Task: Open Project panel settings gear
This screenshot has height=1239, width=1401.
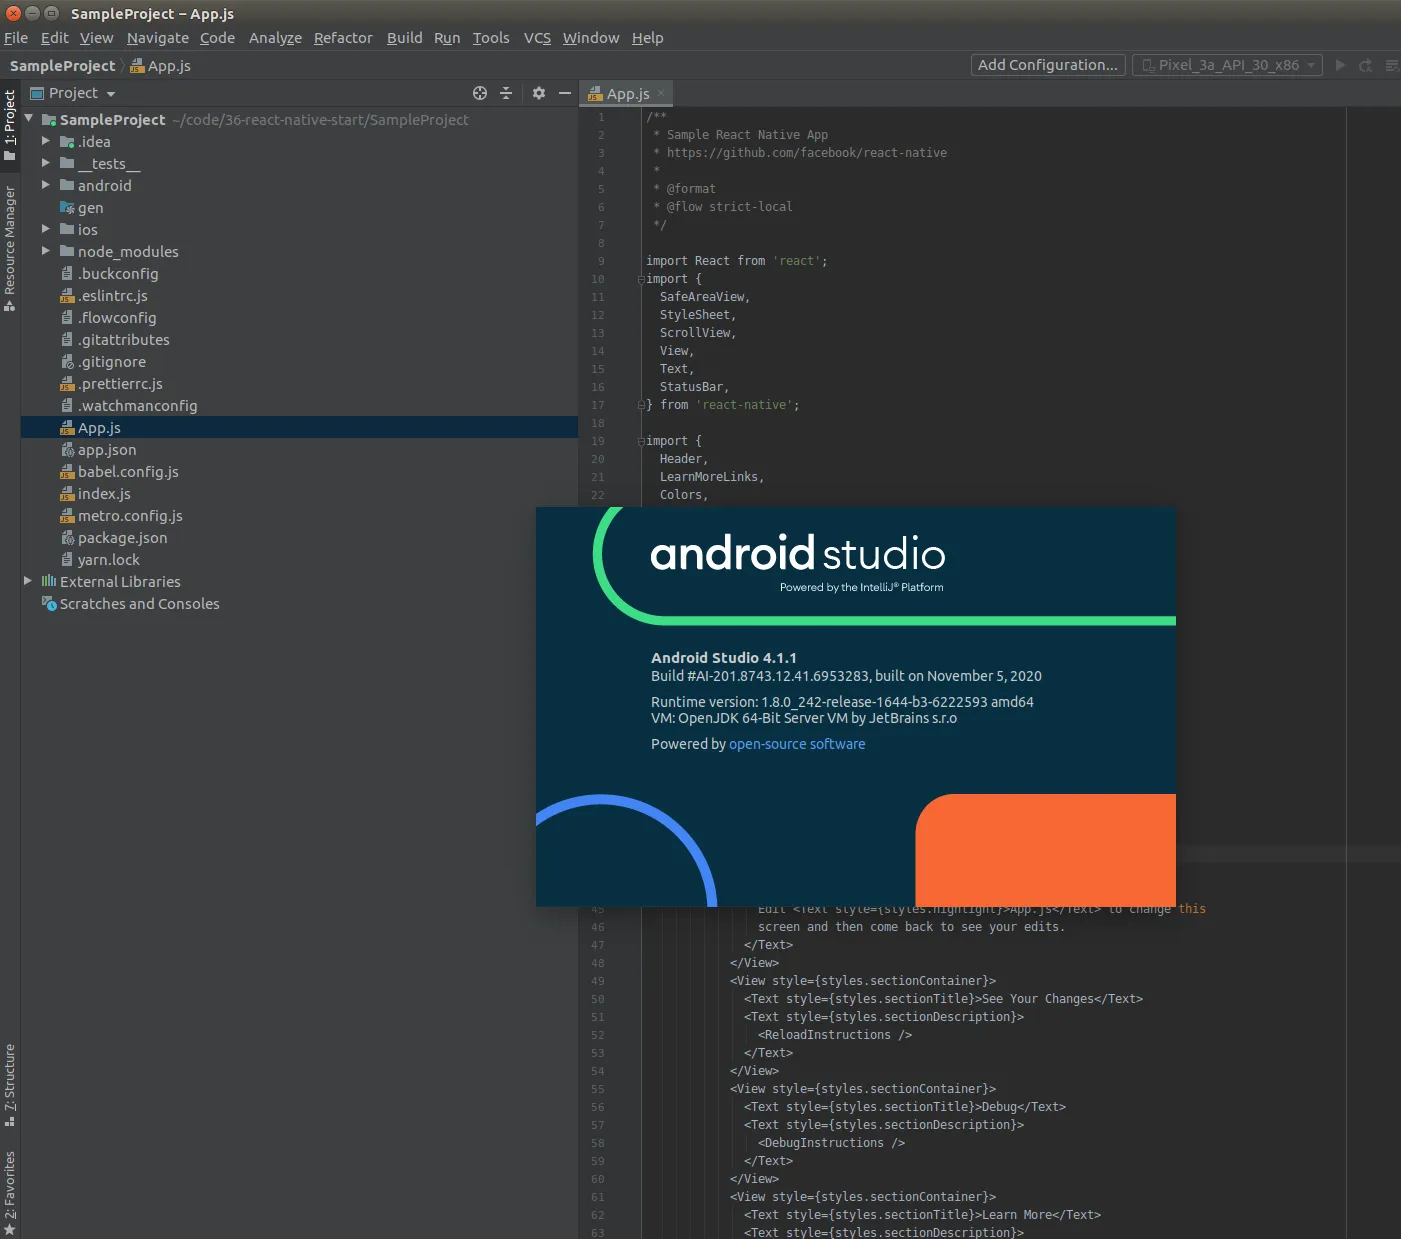Action: click(x=539, y=93)
